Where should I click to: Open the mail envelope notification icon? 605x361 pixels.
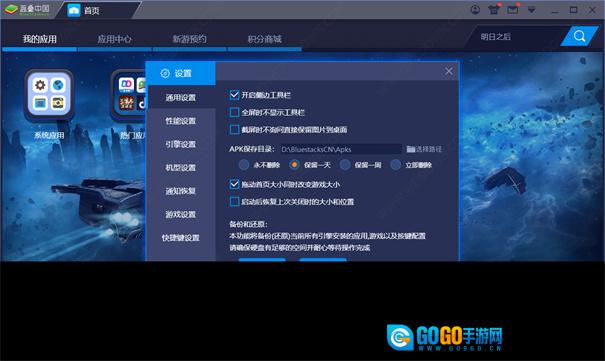pos(513,10)
